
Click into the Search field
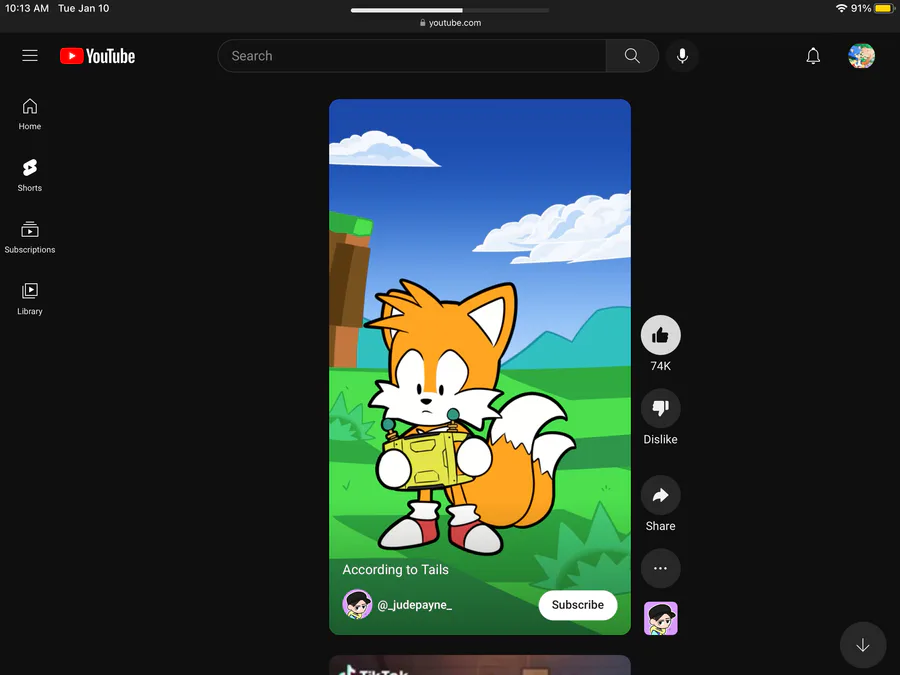point(412,56)
